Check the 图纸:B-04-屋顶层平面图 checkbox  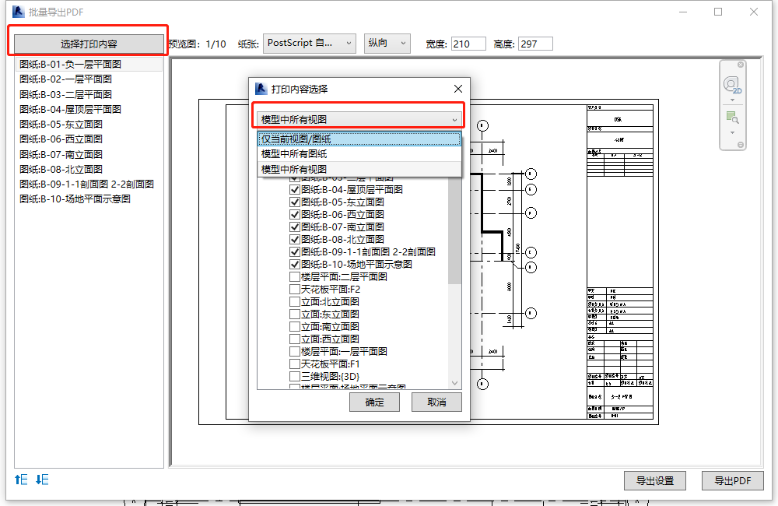295,189
